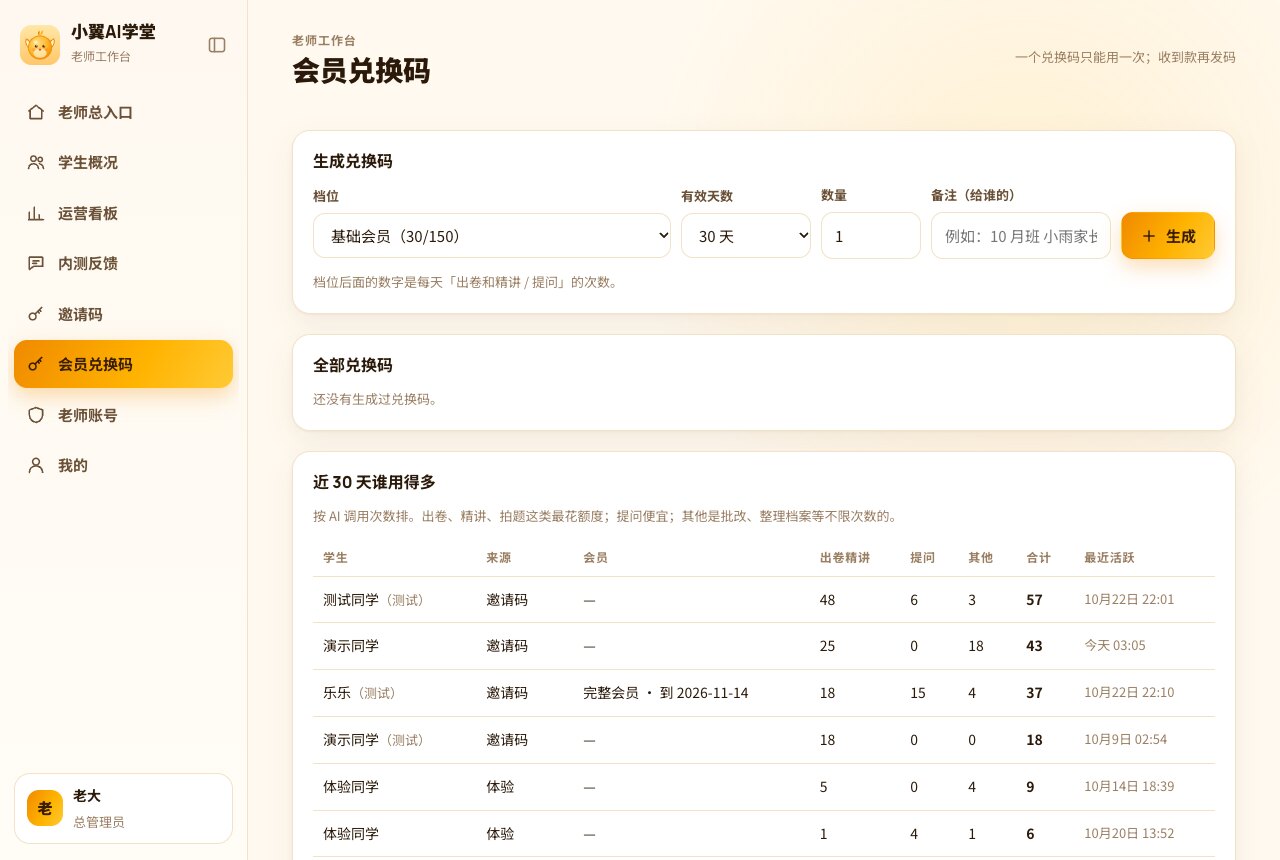Click the 老 avatar badge at bottom
Viewport: 1280px width, 860px height.
[x=45, y=808]
